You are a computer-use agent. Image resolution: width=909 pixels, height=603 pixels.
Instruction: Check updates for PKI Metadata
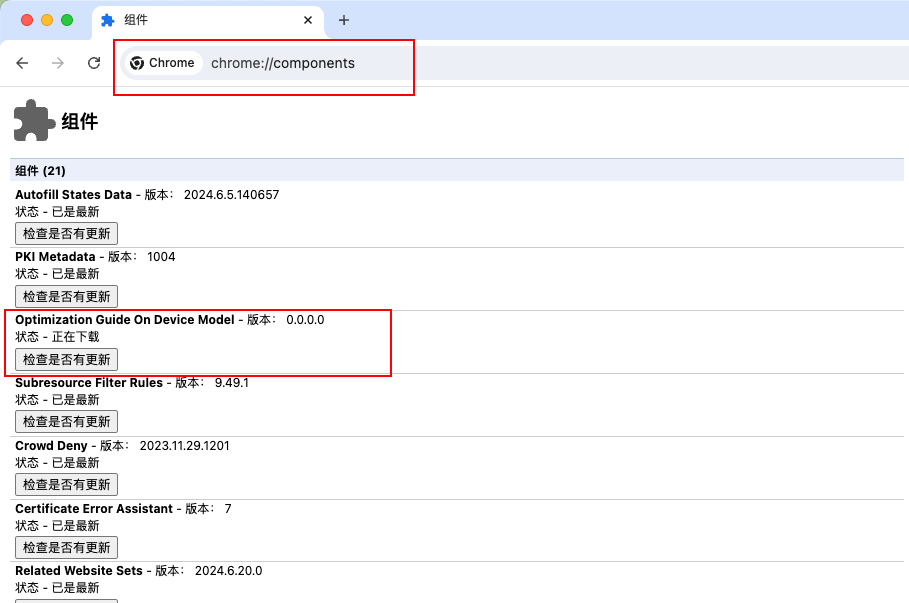[x=67, y=297]
